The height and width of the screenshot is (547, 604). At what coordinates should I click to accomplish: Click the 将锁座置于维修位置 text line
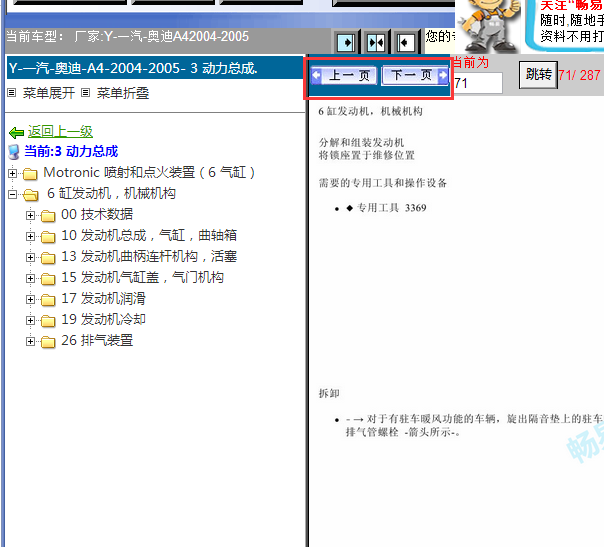point(367,155)
